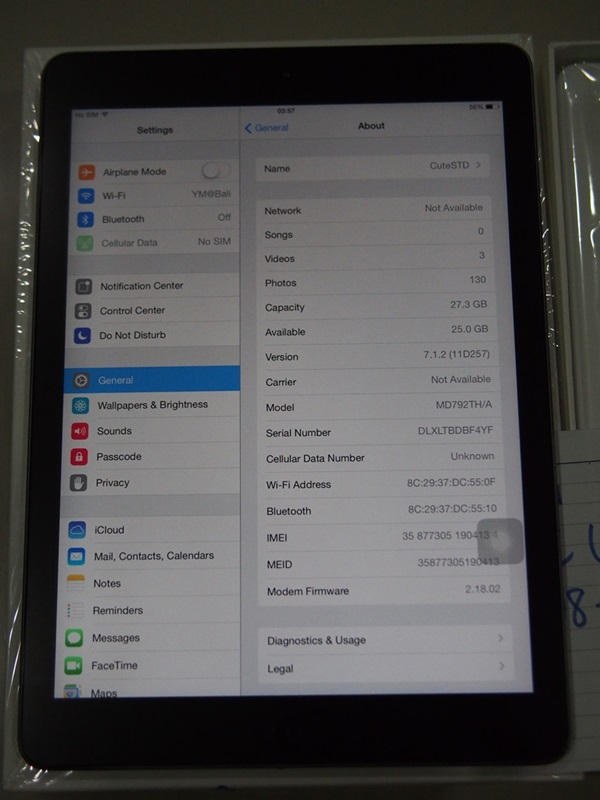Tap the Cellular Data Number row label
Screen dimensions: 600x800
pyautogui.click(x=315, y=458)
